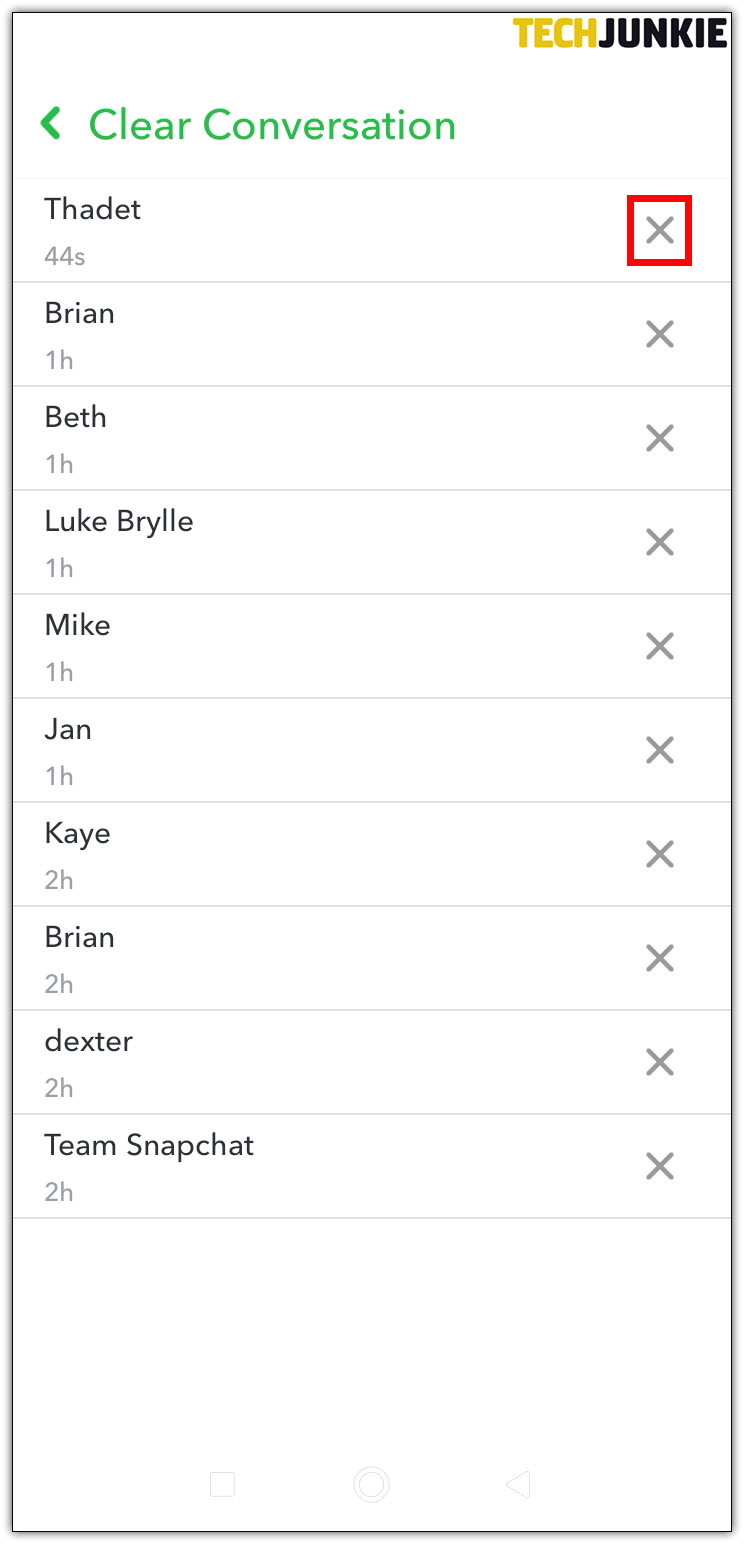Open recent apps with the square button
Image resolution: width=745 pixels, height=1545 pixels.
coord(222,1485)
